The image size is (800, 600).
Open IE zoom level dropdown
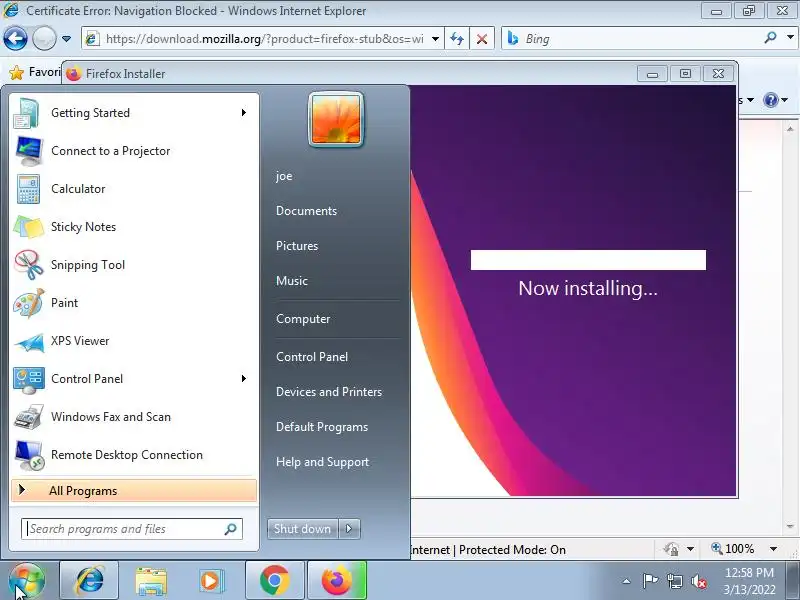coord(773,549)
